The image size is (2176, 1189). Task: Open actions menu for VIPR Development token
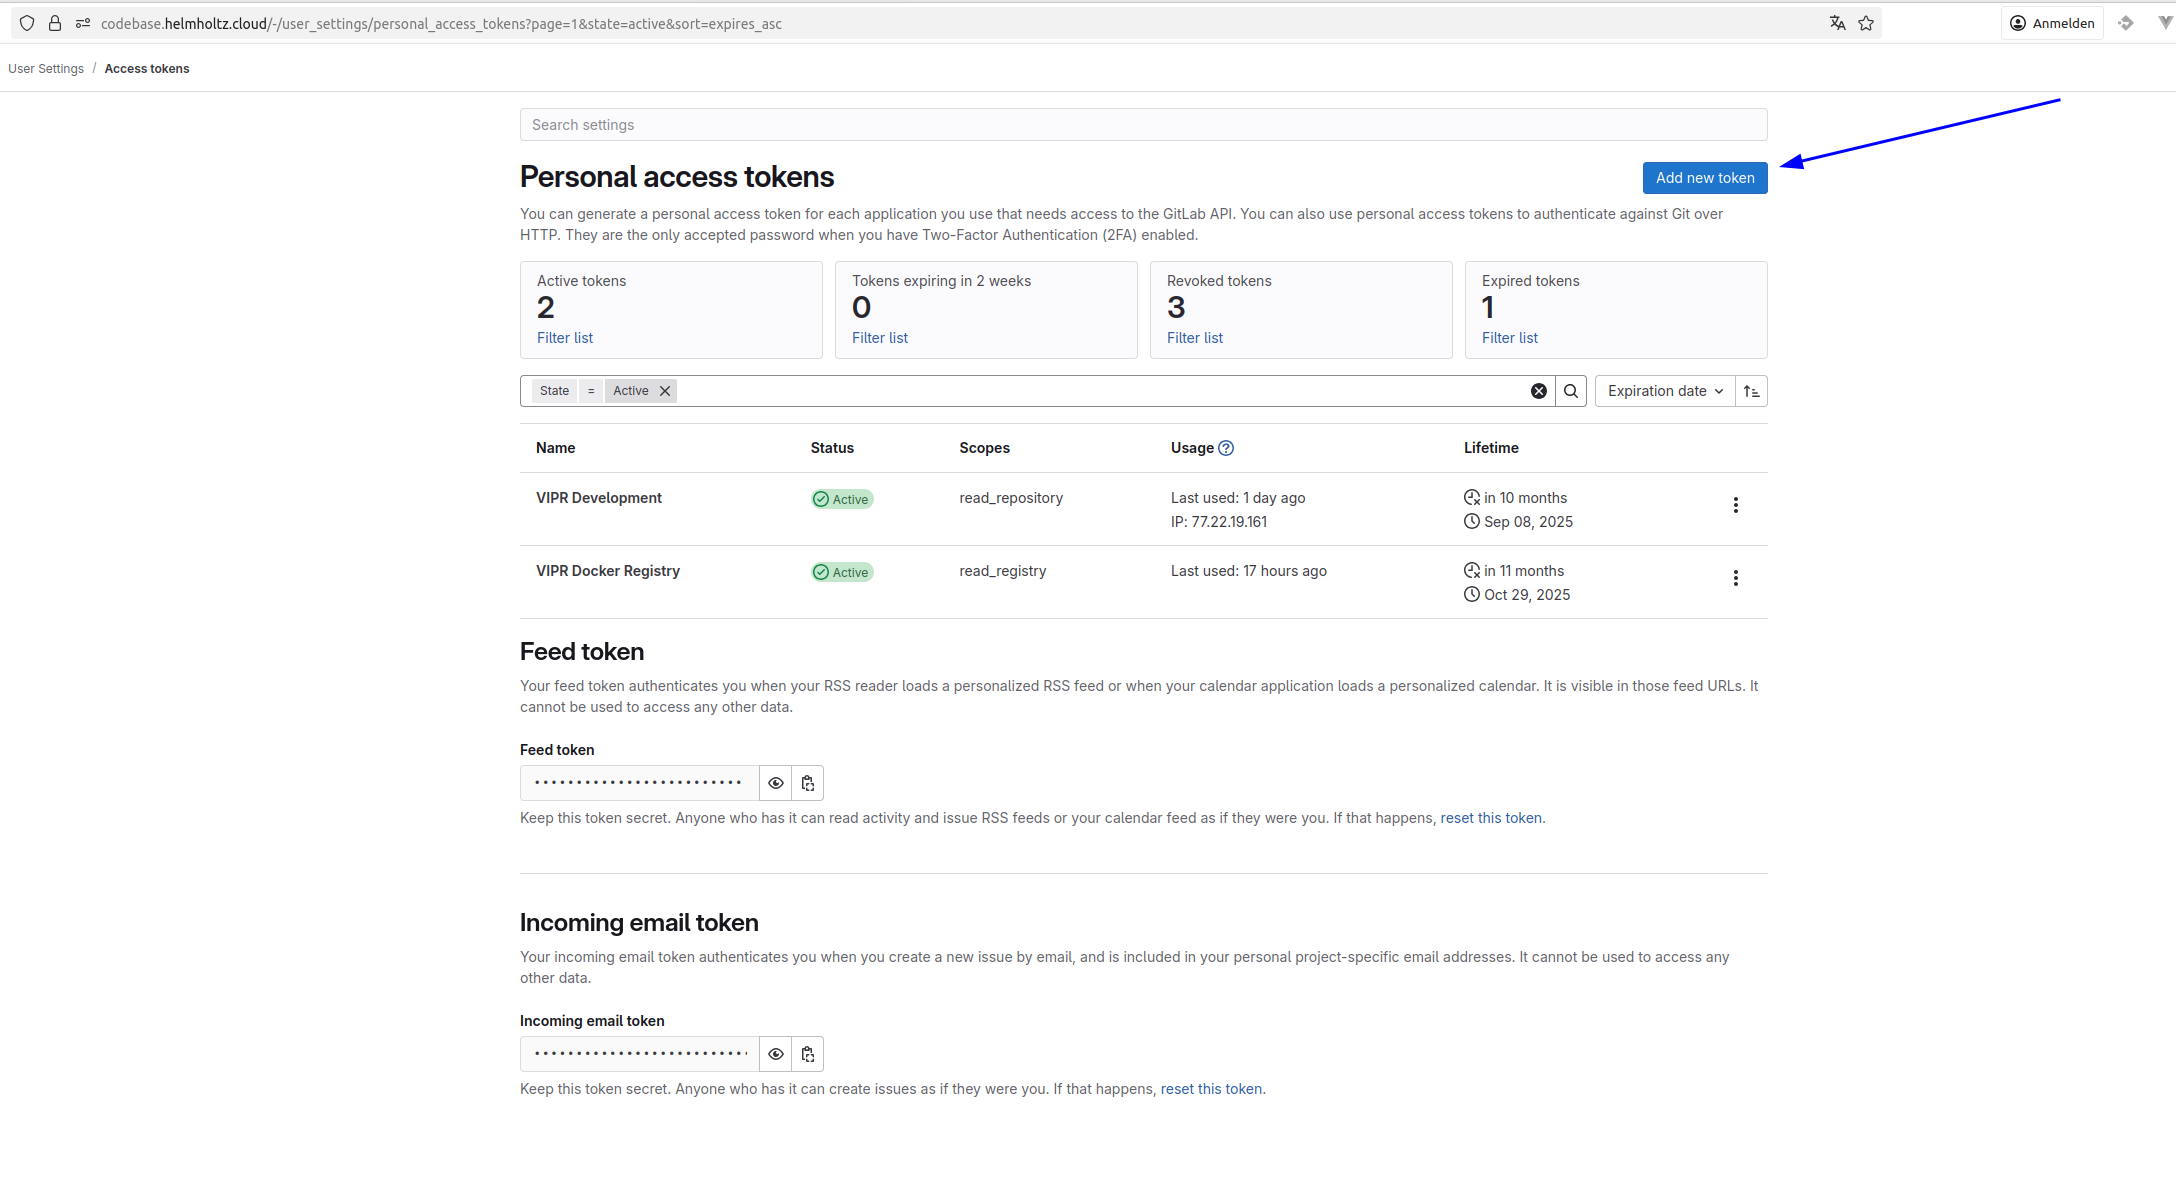1735,505
